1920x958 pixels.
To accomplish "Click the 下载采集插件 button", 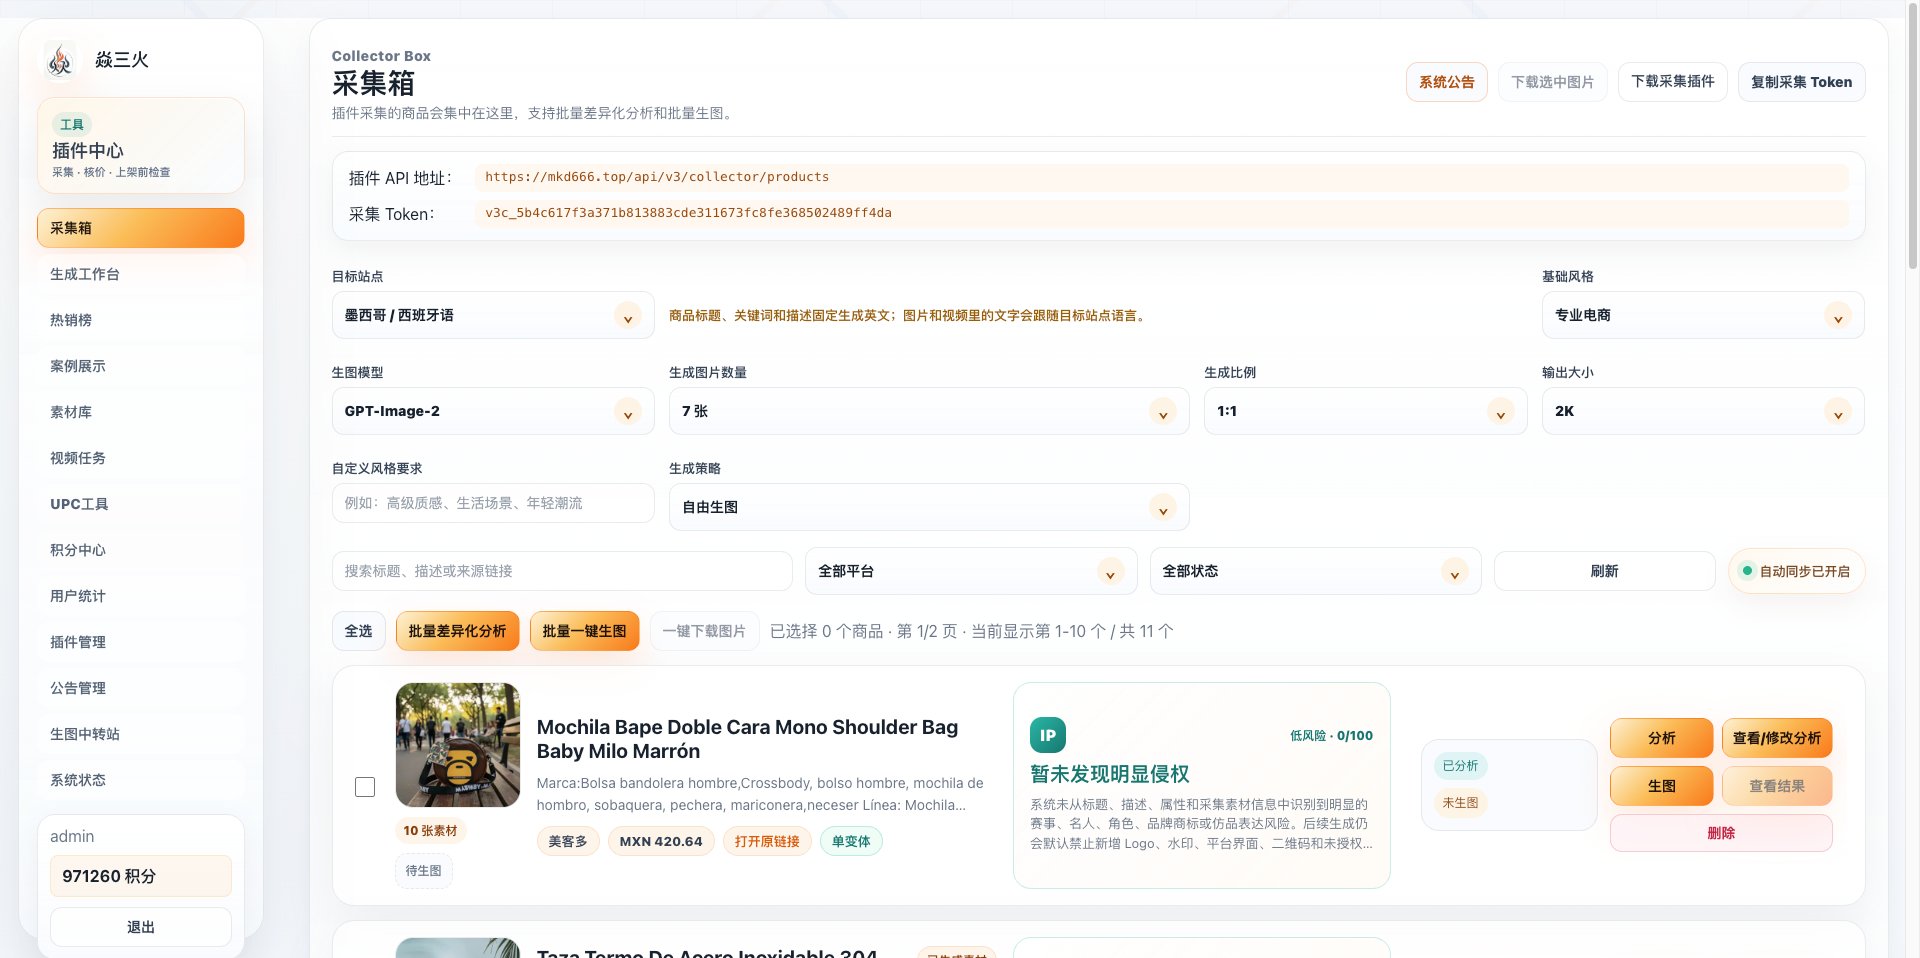I will point(1672,82).
